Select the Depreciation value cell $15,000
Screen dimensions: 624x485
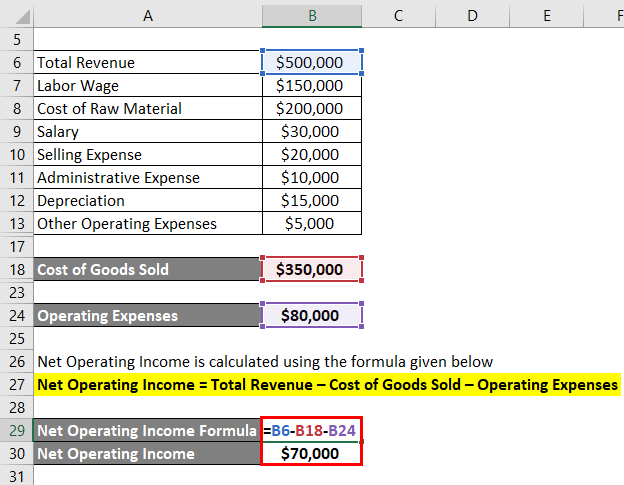311,200
